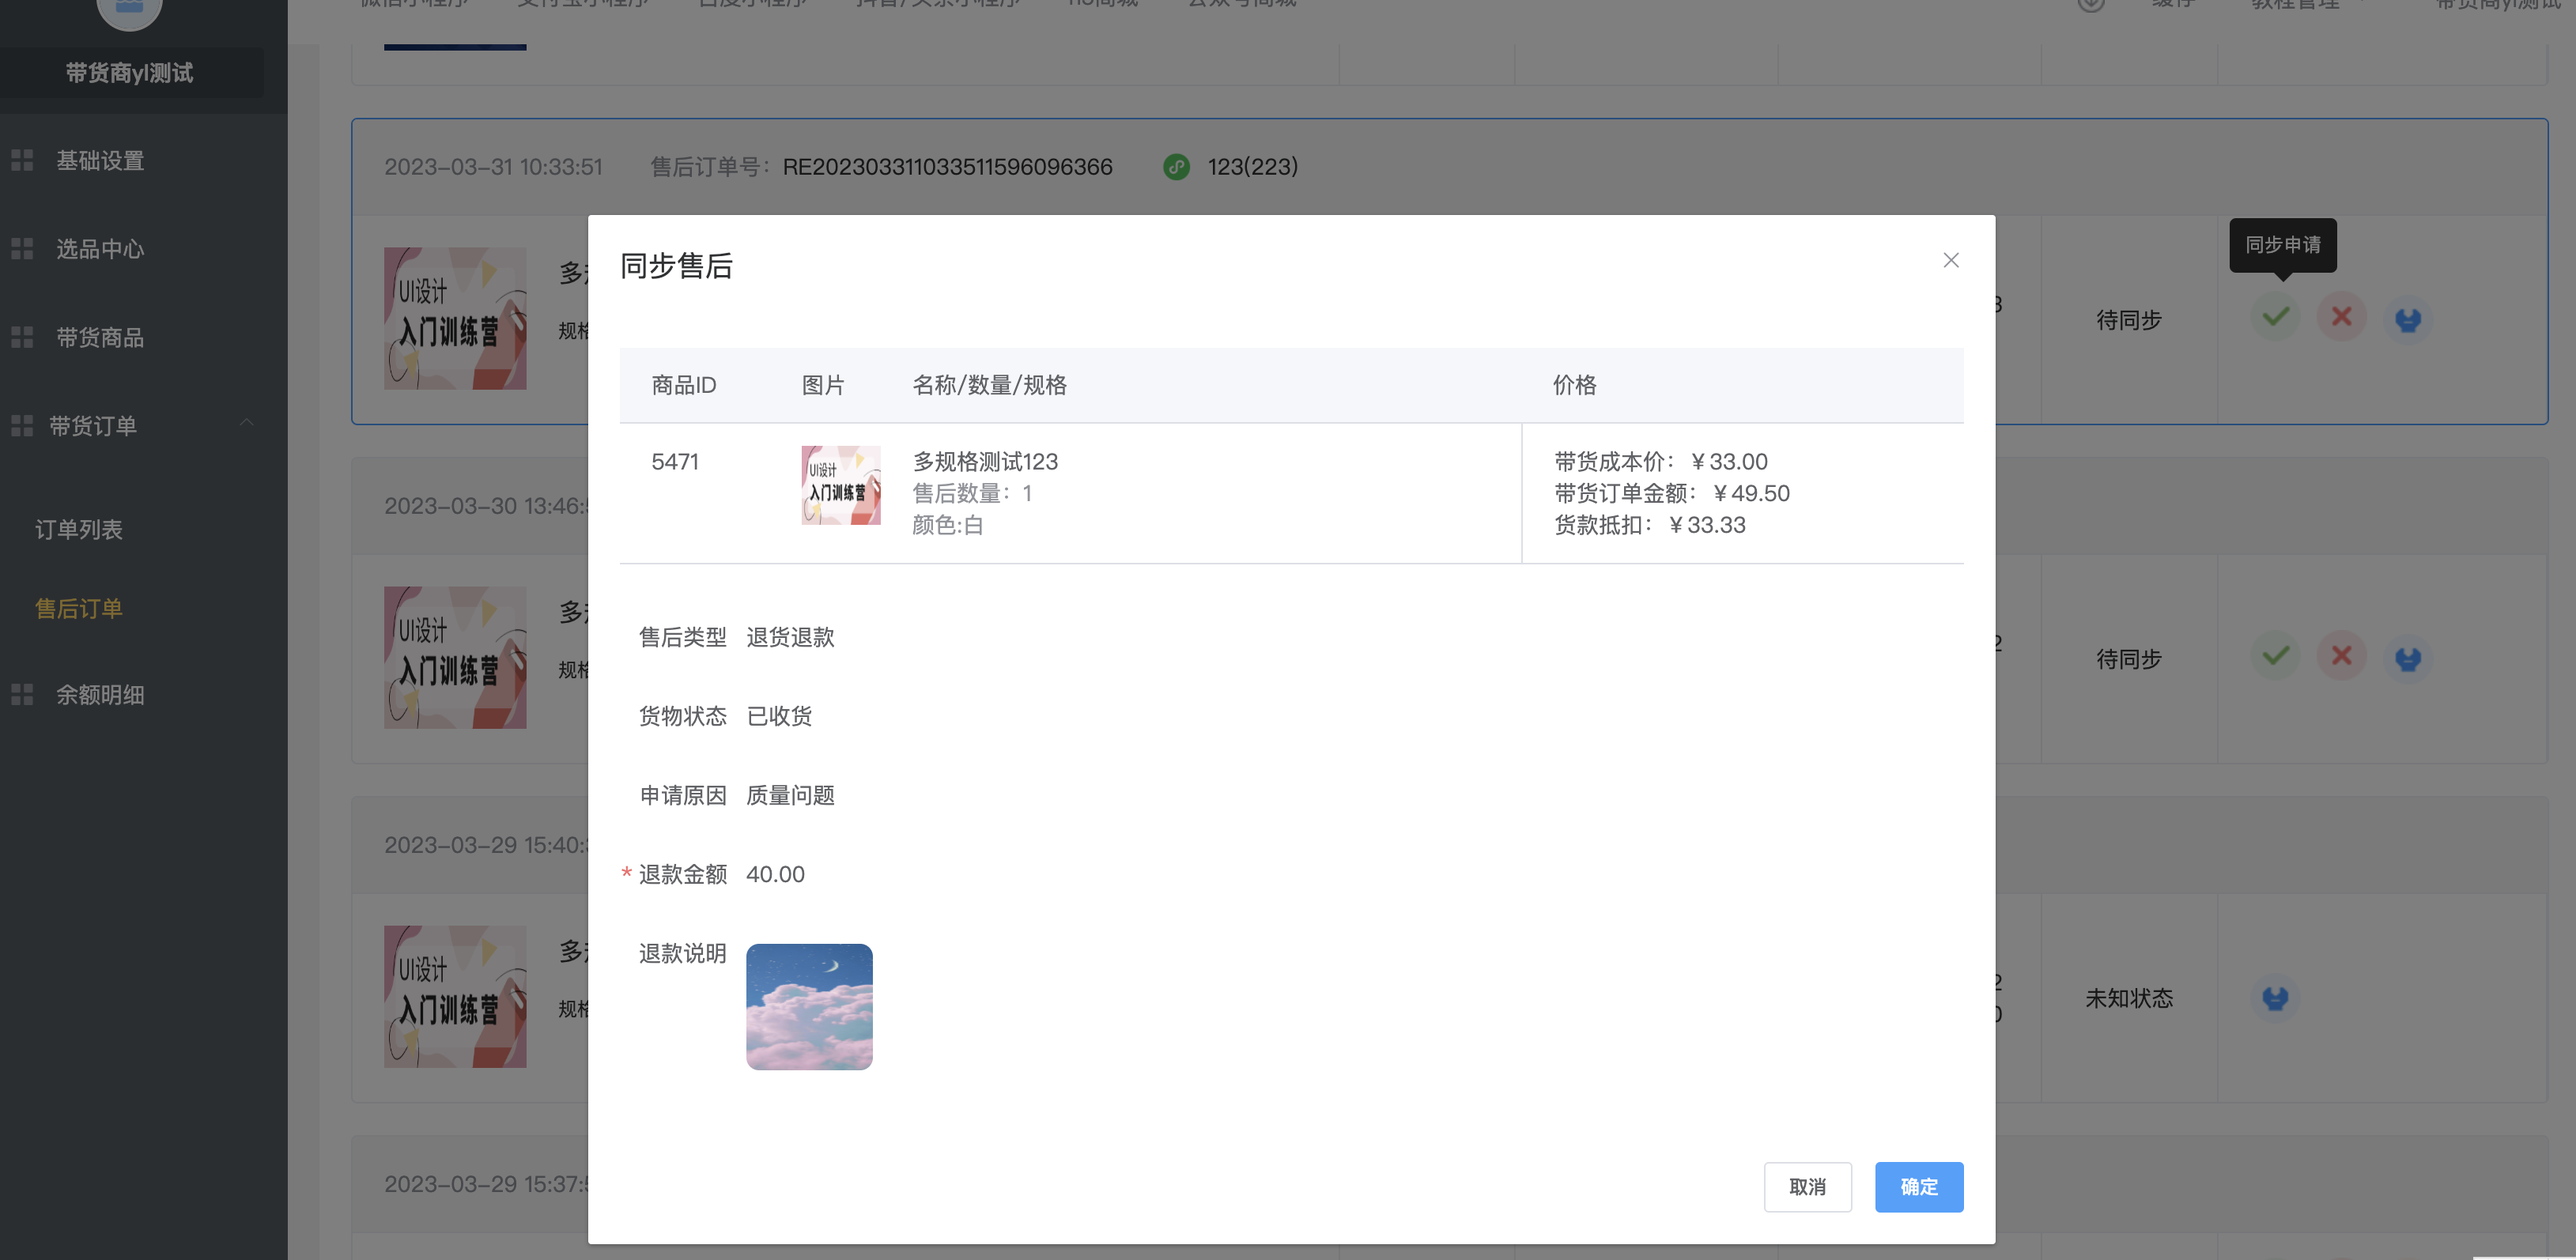2576x1260 pixels.
Task: Open the cloud refund description image
Action: pyautogui.click(x=809, y=1006)
